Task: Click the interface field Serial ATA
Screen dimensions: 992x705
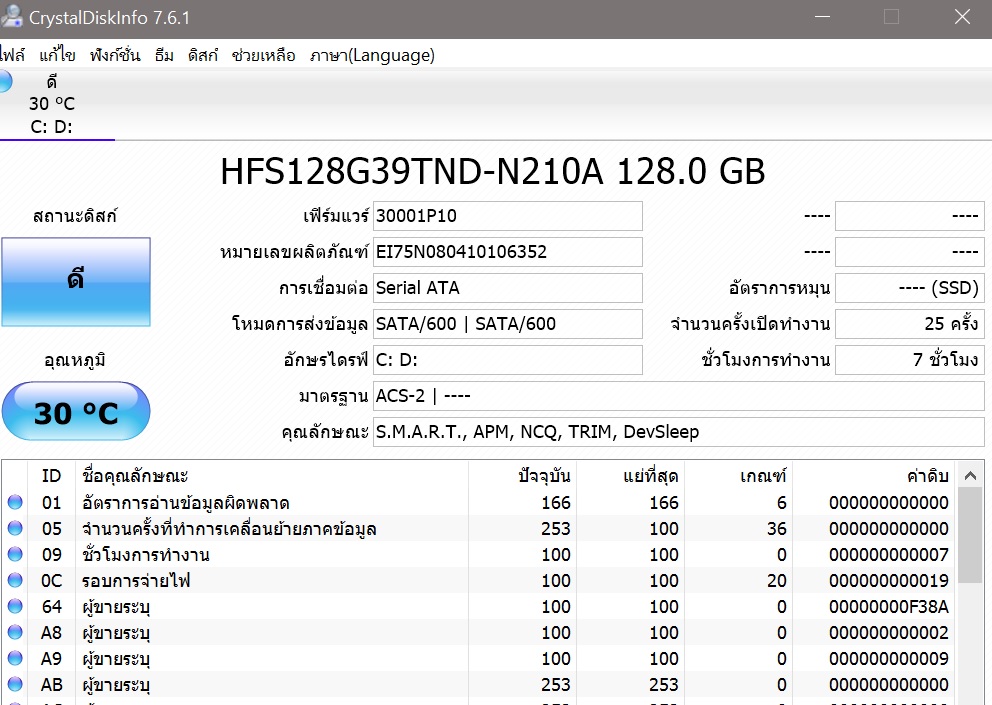Action: tap(507, 288)
